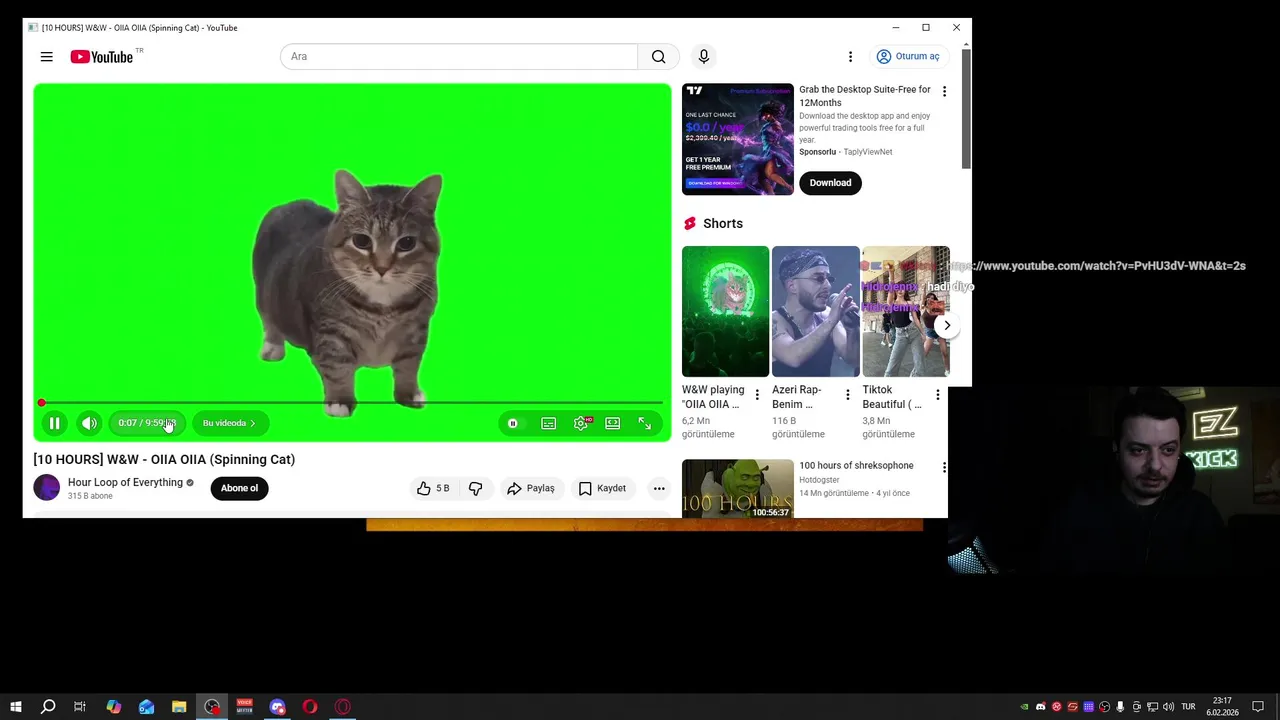This screenshot has width=1280, height=720.
Task: Open the Grab the Desktop Suite ad title
Action: pyautogui.click(x=865, y=96)
